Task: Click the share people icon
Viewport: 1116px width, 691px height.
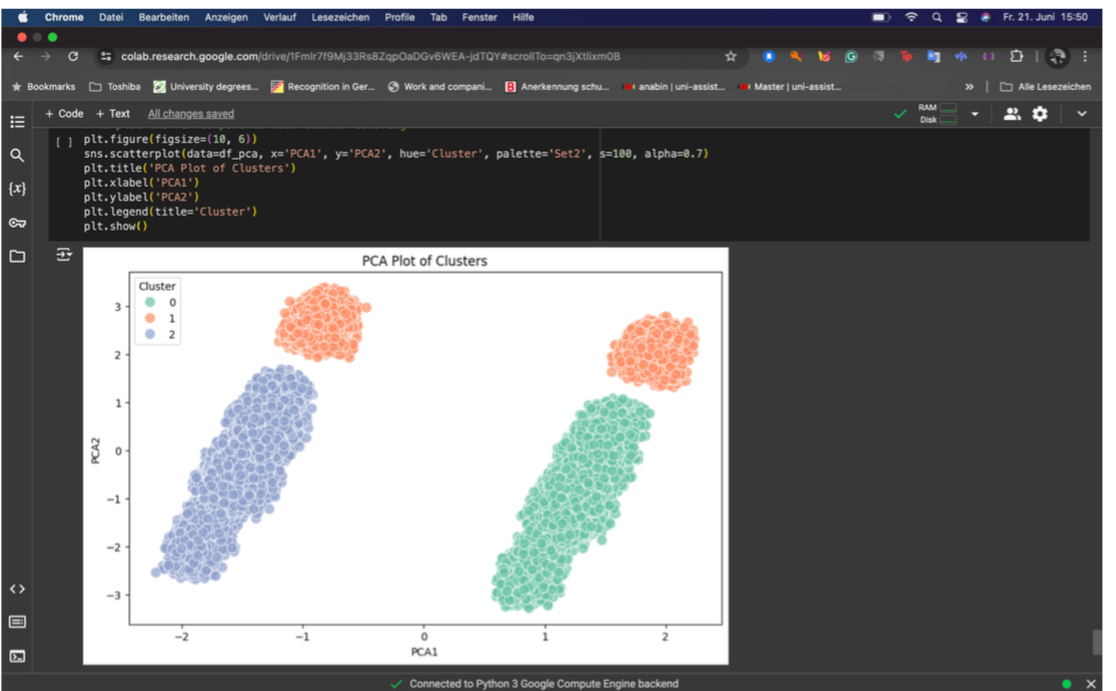Action: 1011,114
